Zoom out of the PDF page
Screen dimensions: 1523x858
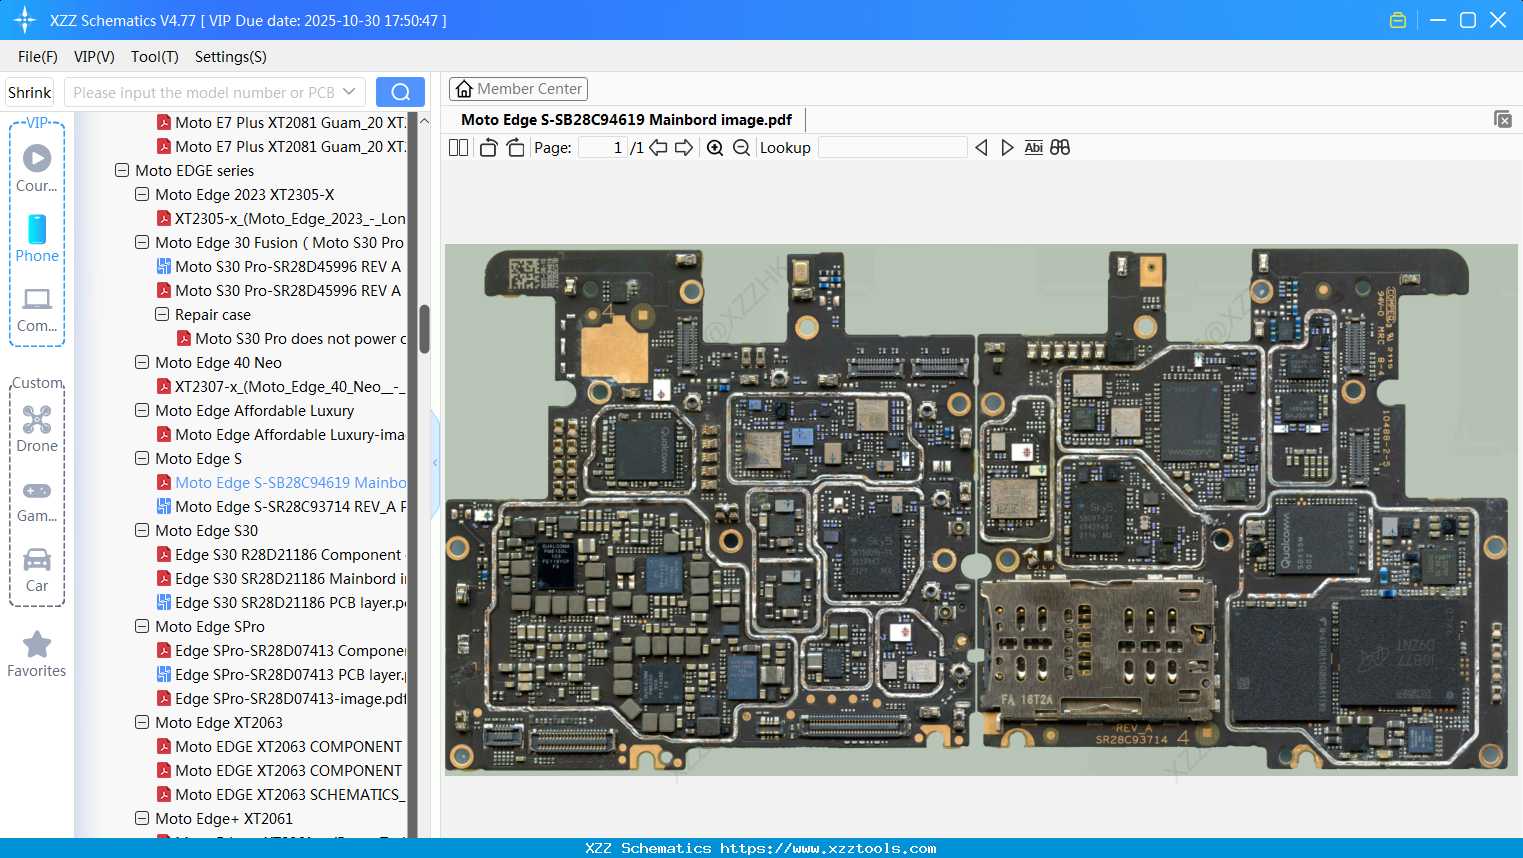pyautogui.click(x=740, y=147)
